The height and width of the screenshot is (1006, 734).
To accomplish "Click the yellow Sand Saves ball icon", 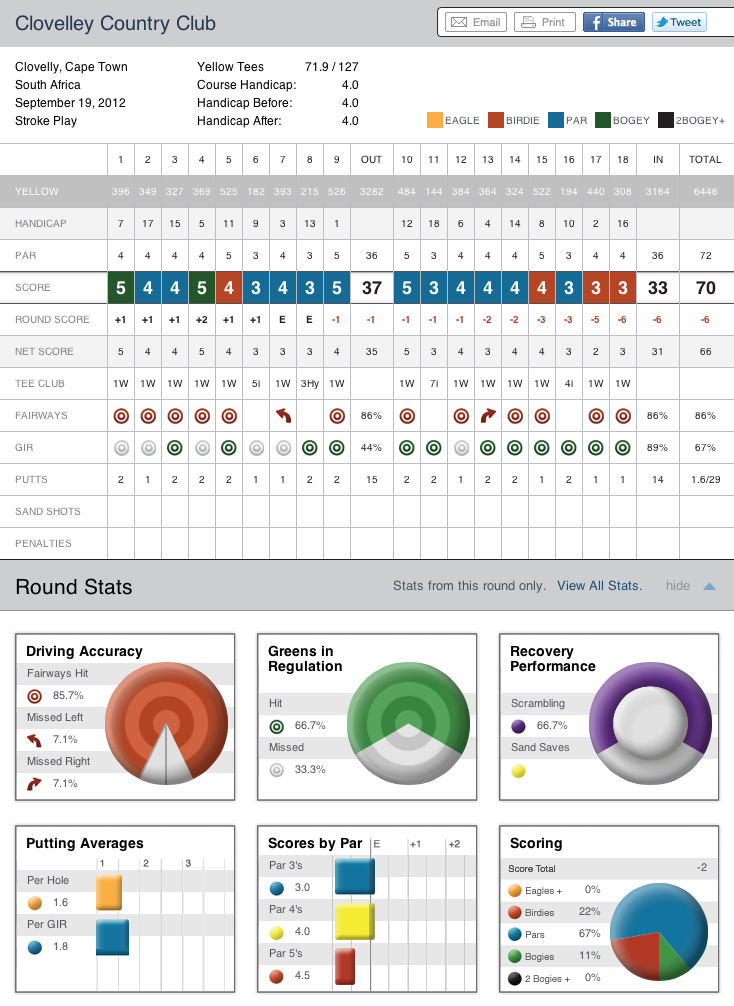I will pos(518,770).
